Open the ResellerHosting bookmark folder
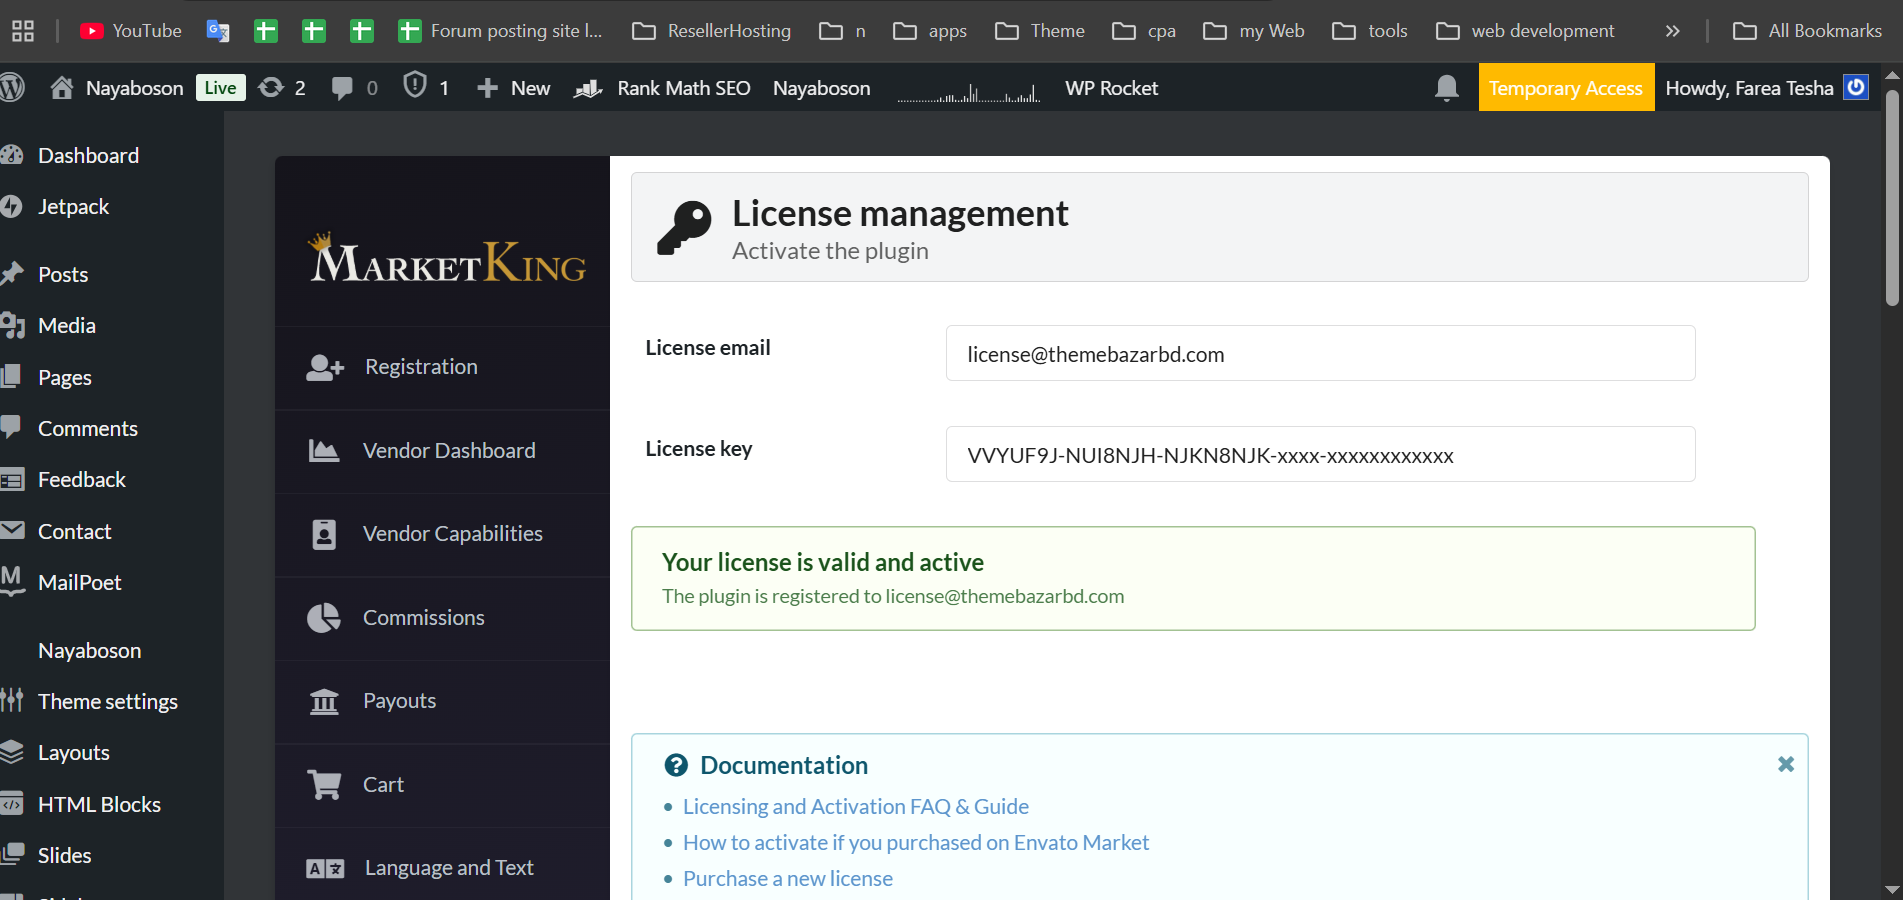Viewport: 1903px width, 900px height. click(x=711, y=31)
